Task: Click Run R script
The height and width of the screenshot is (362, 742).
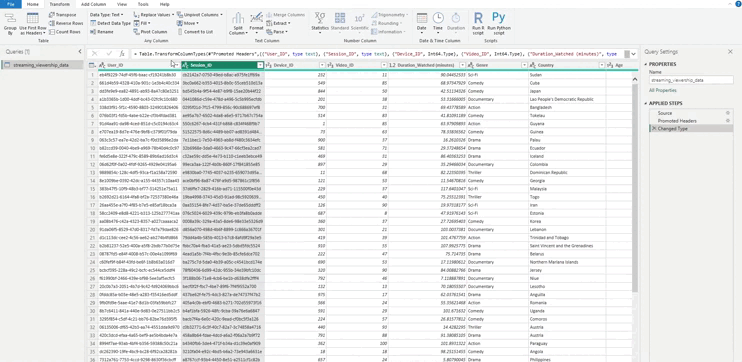Action: [x=478, y=24]
